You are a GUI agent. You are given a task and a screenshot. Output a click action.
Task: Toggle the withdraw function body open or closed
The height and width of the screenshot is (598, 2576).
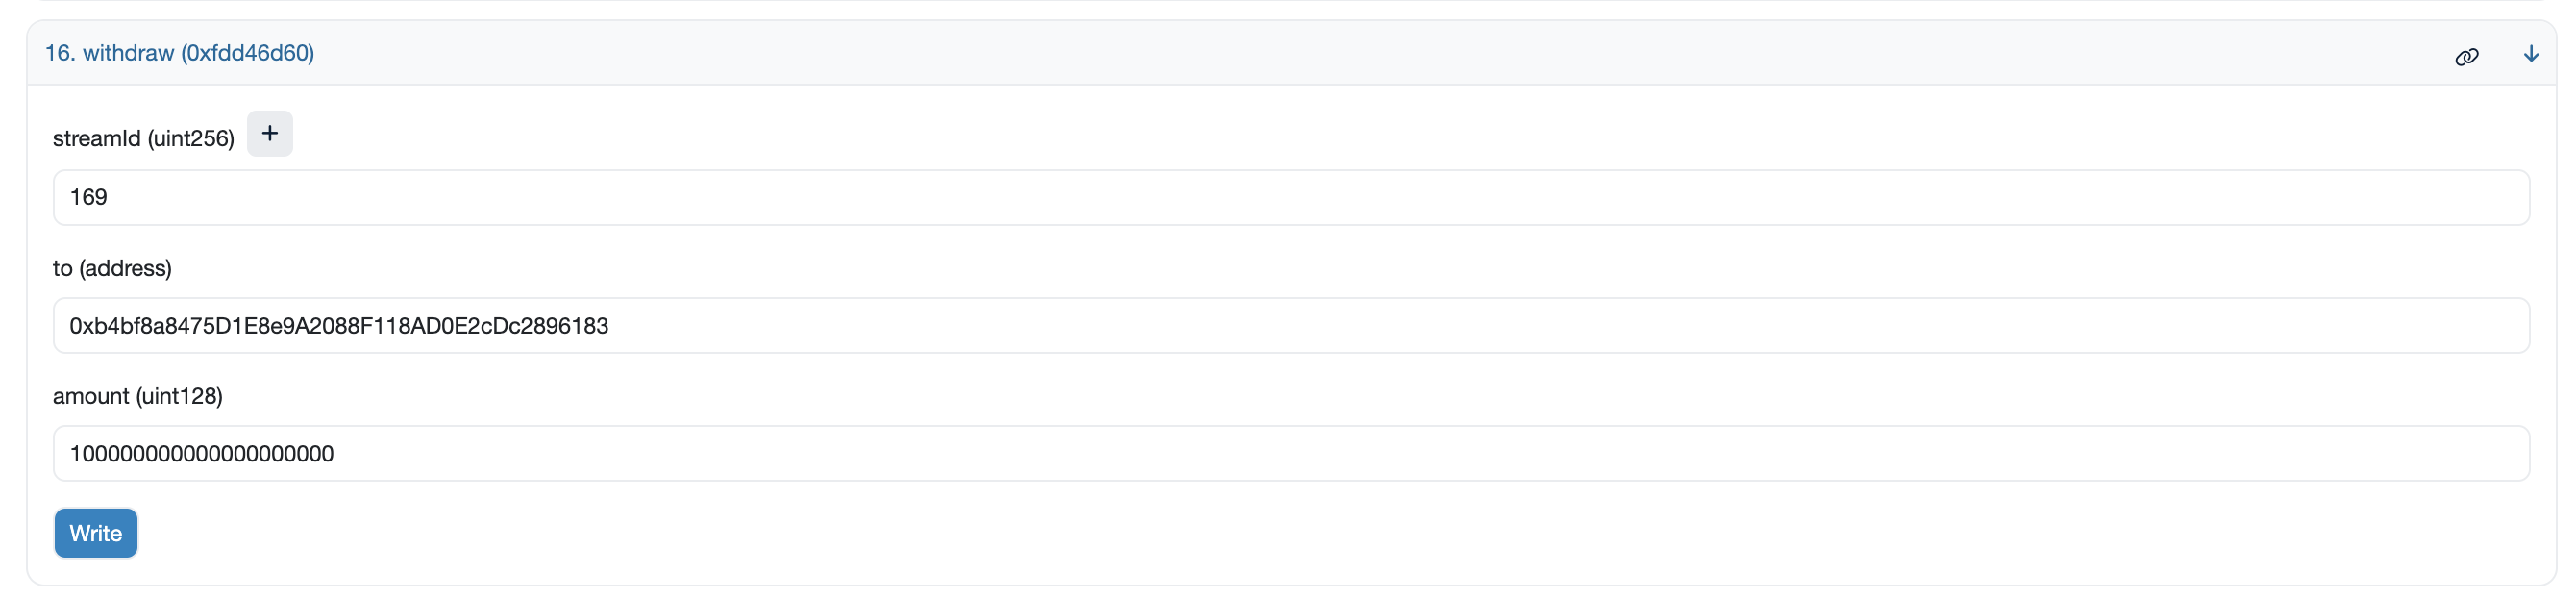click(x=2531, y=53)
